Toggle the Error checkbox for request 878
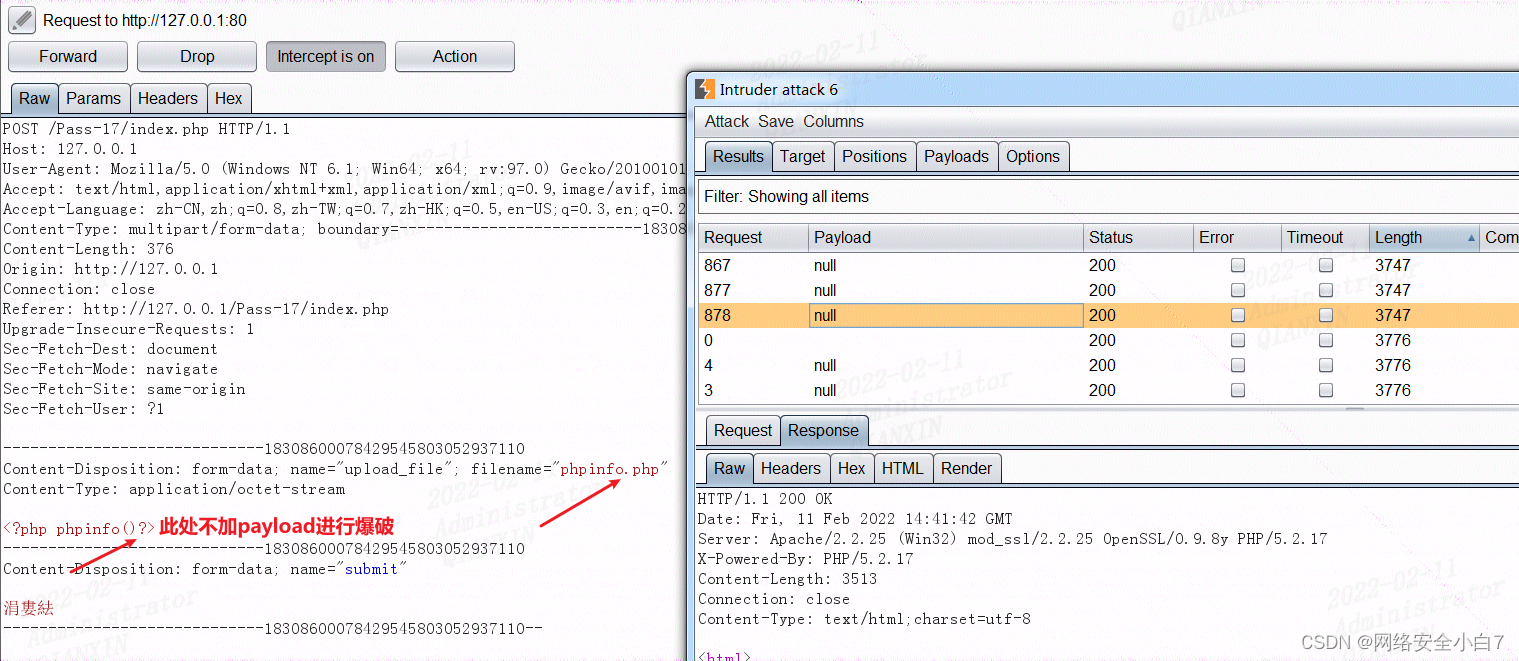The width and height of the screenshot is (1519, 661). pyautogui.click(x=1238, y=315)
